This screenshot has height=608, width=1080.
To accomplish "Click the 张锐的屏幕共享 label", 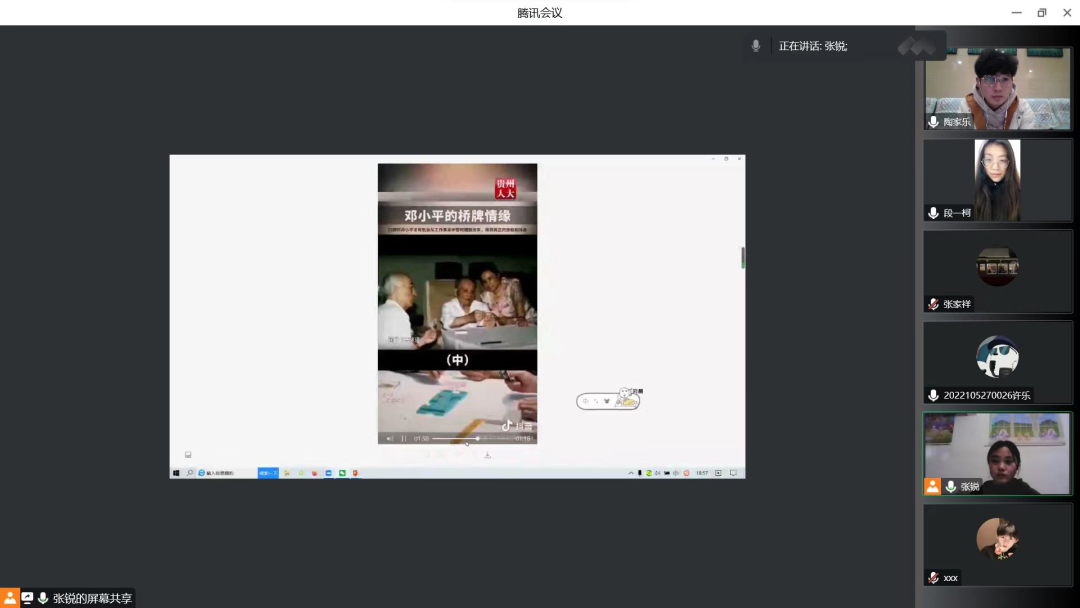I will coord(92,598).
